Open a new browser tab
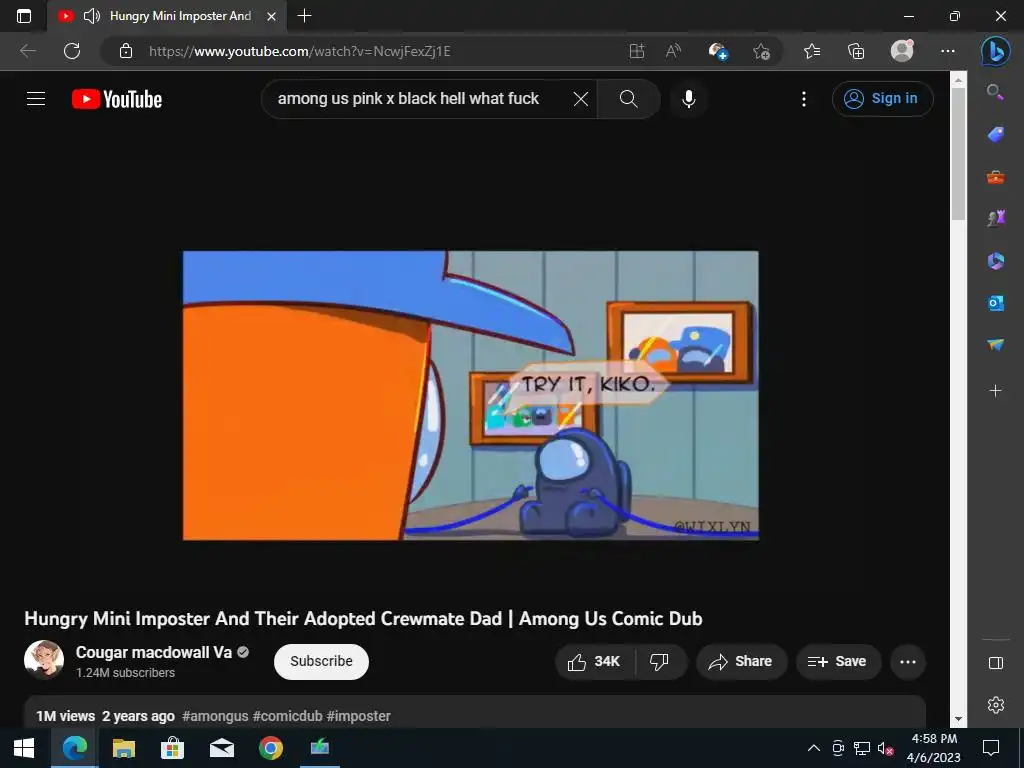The height and width of the screenshot is (768, 1024). (x=304, y=16)
